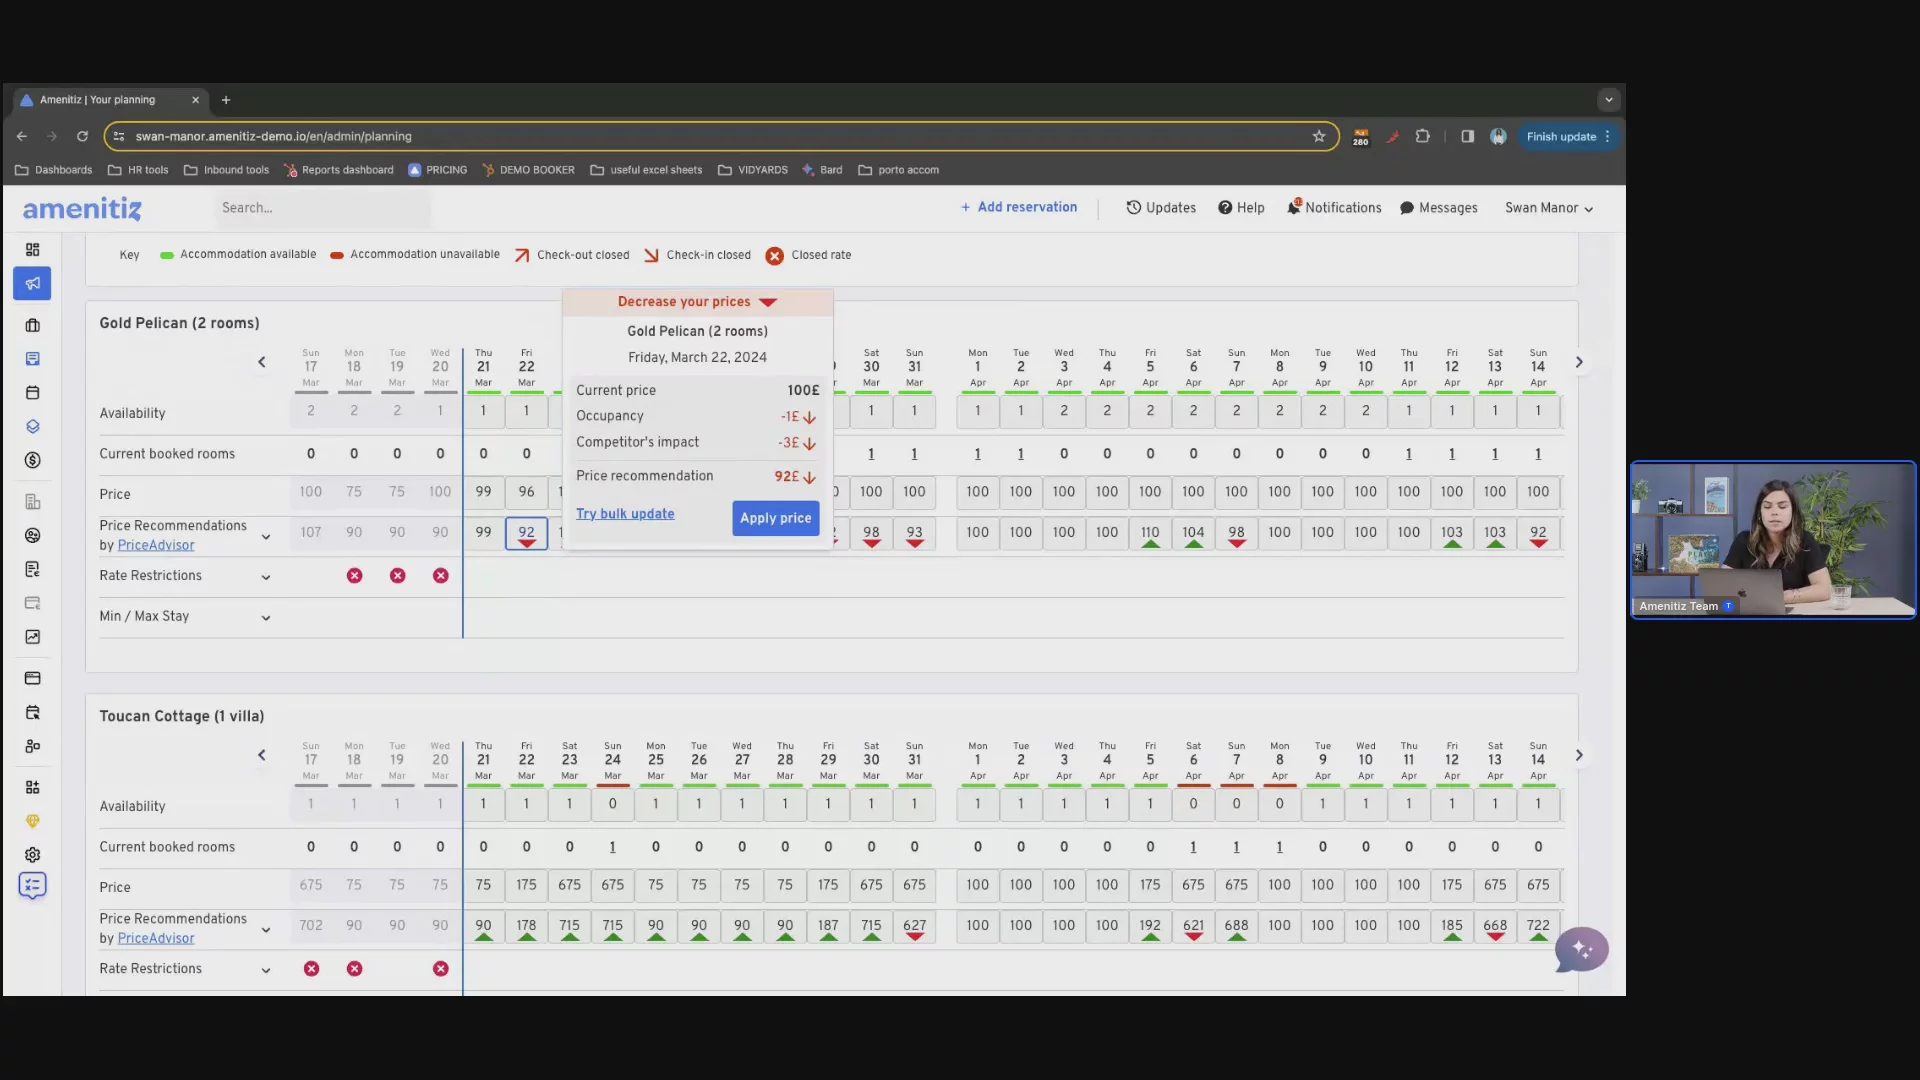Screen dimensions: 1920x1080
Task: Expand Toucan Cottage Rate Restrictions row
Action: tap(266, 970)
